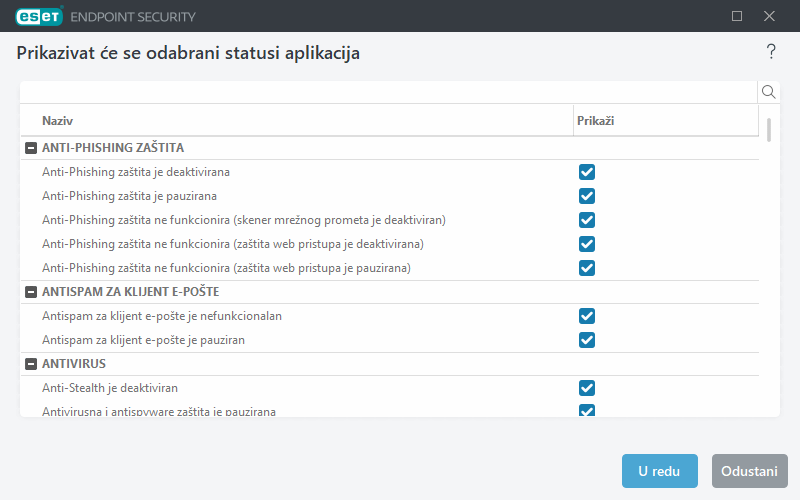Select row "Anti-Stealth je deaktiviran"
This screenshot has height=500, width=800.
pos(390,388)
